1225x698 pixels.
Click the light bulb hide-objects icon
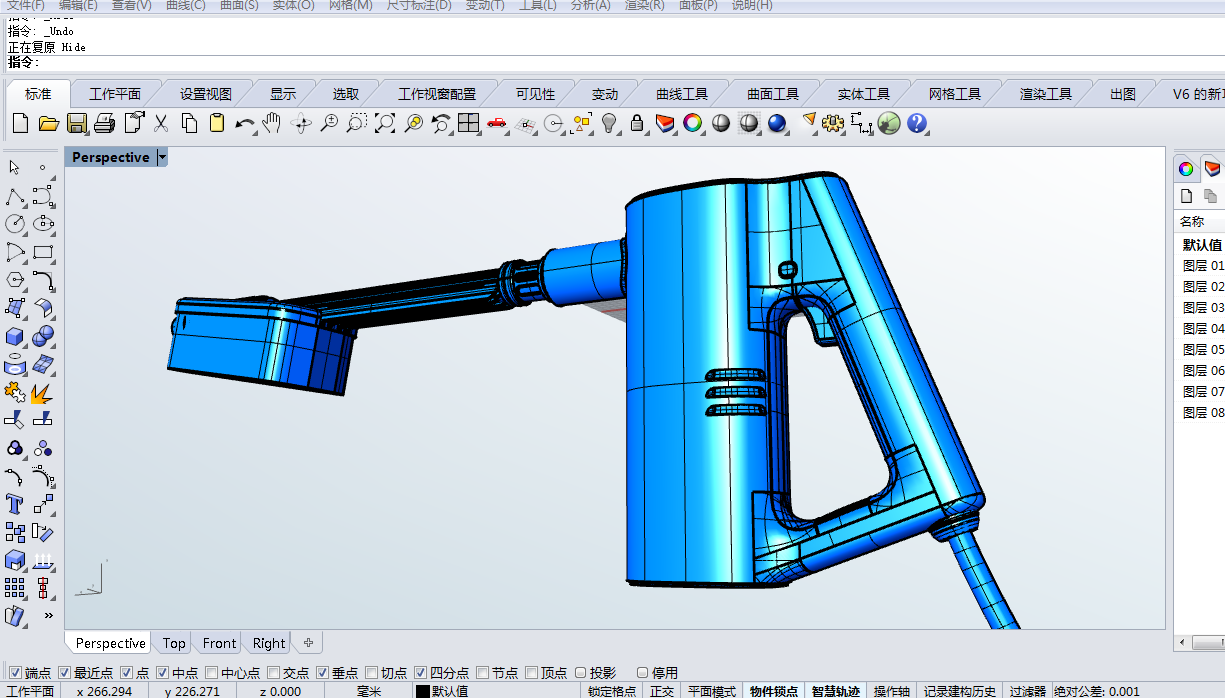pos(609,123)
